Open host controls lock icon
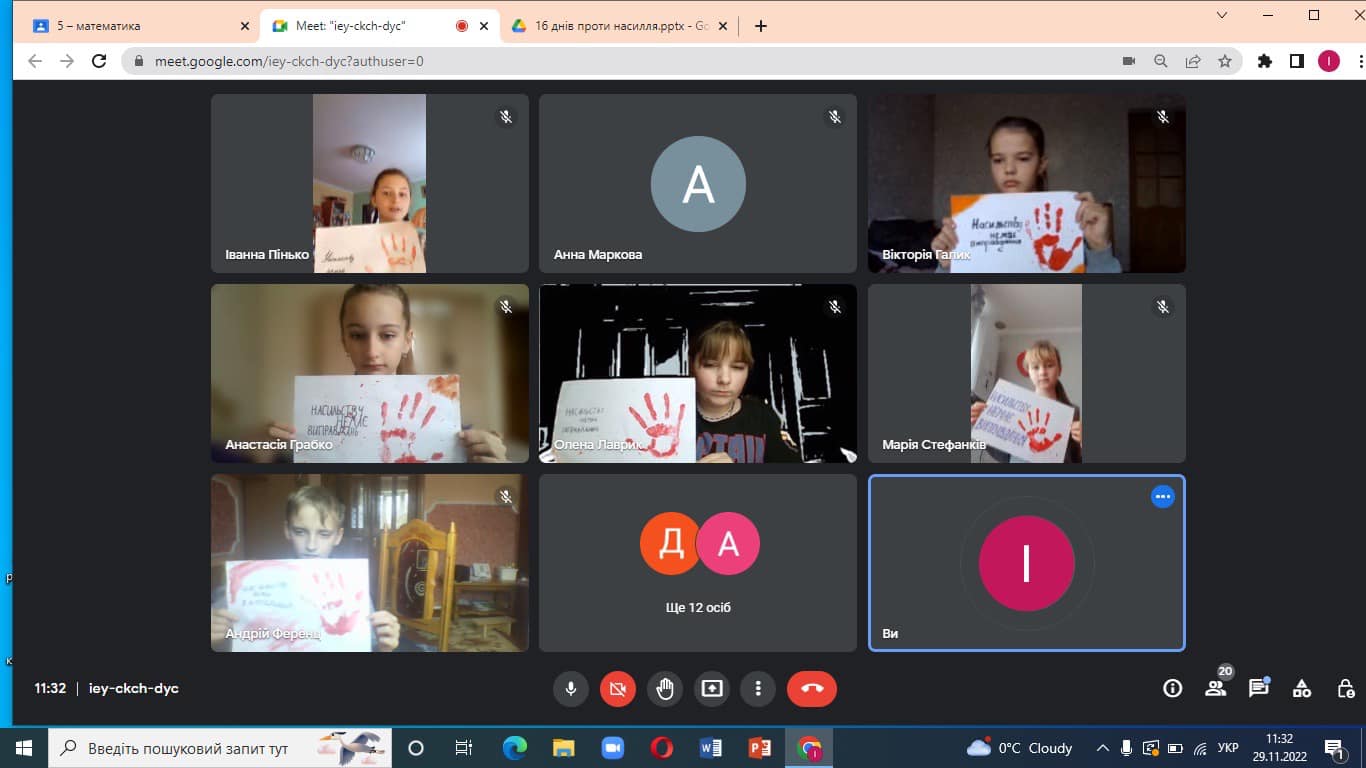1366x768 pixels. pos(1345,688)
